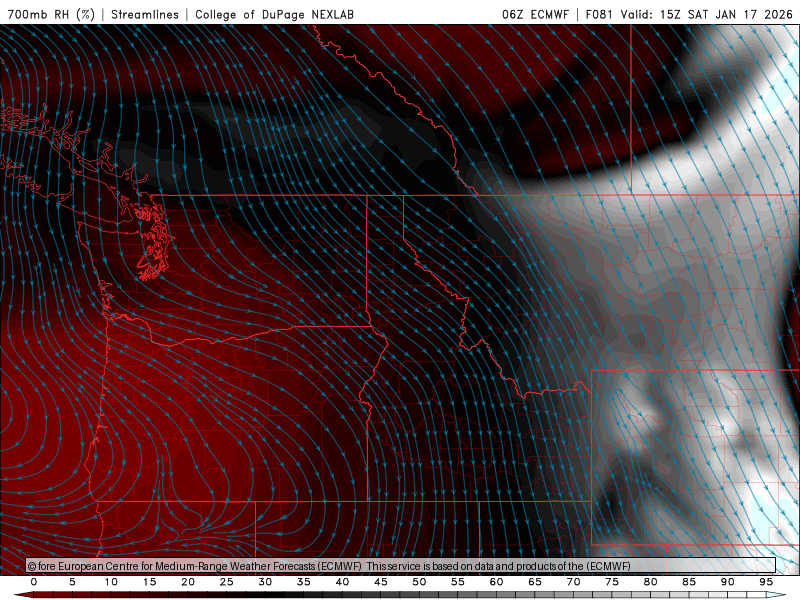
Task: Click "Valid: 15Z SAT JAN 17 2026" text
Action: [x=707, y=14]
